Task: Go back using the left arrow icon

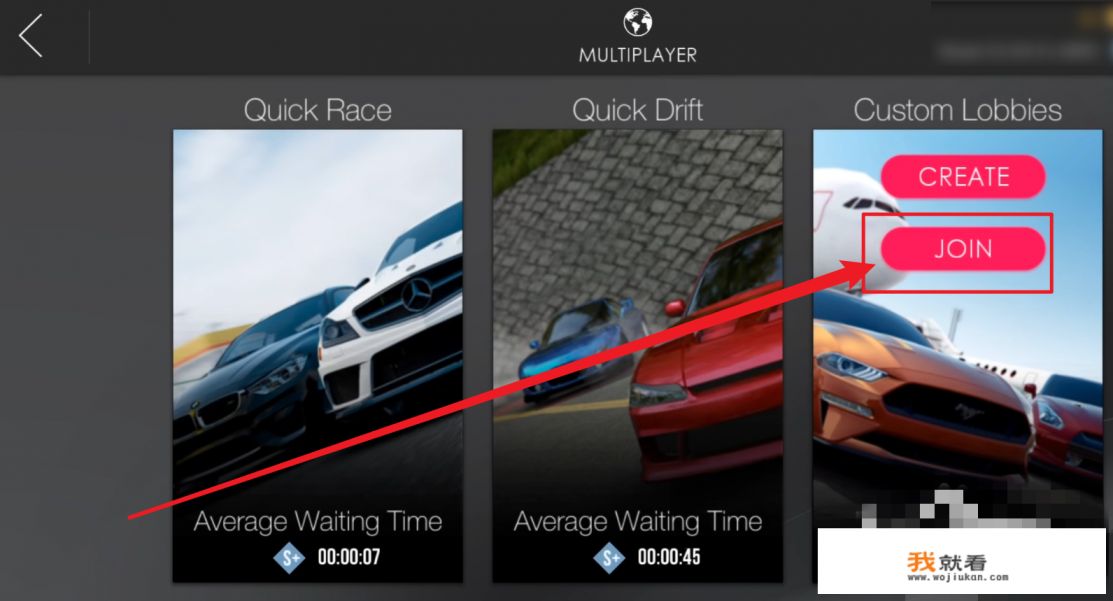Action: tap(31, 35)
